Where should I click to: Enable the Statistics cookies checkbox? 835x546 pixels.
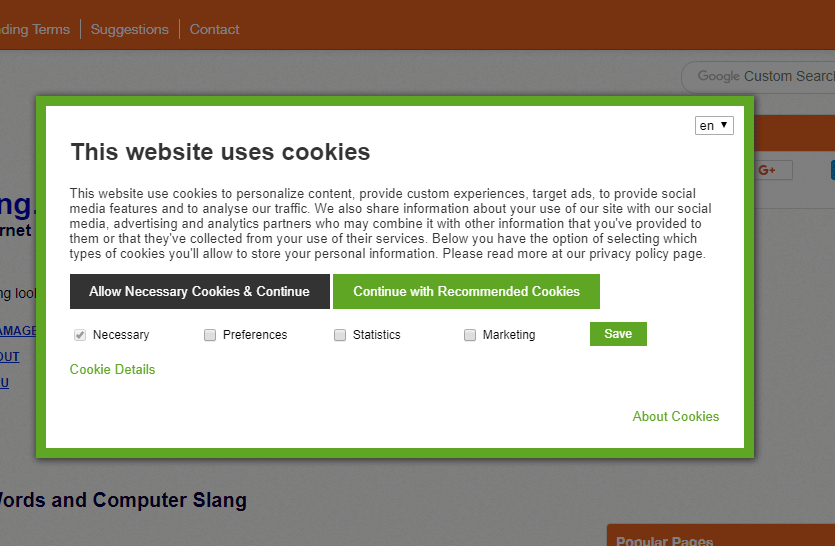pos(340,335)
